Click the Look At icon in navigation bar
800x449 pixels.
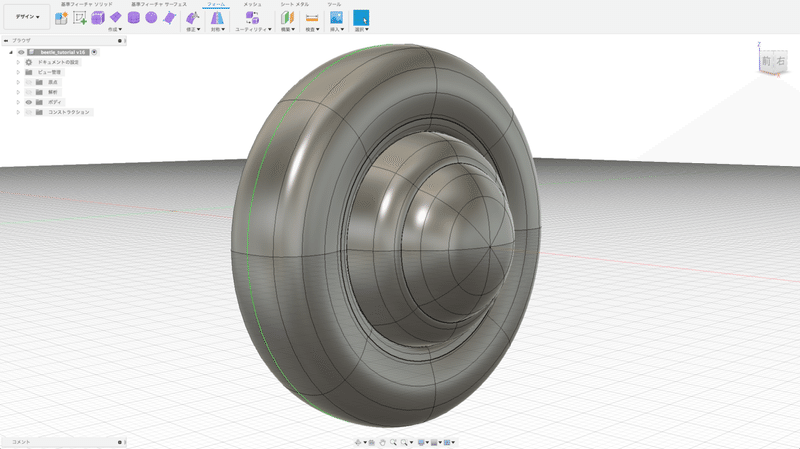tap(372, 442)
